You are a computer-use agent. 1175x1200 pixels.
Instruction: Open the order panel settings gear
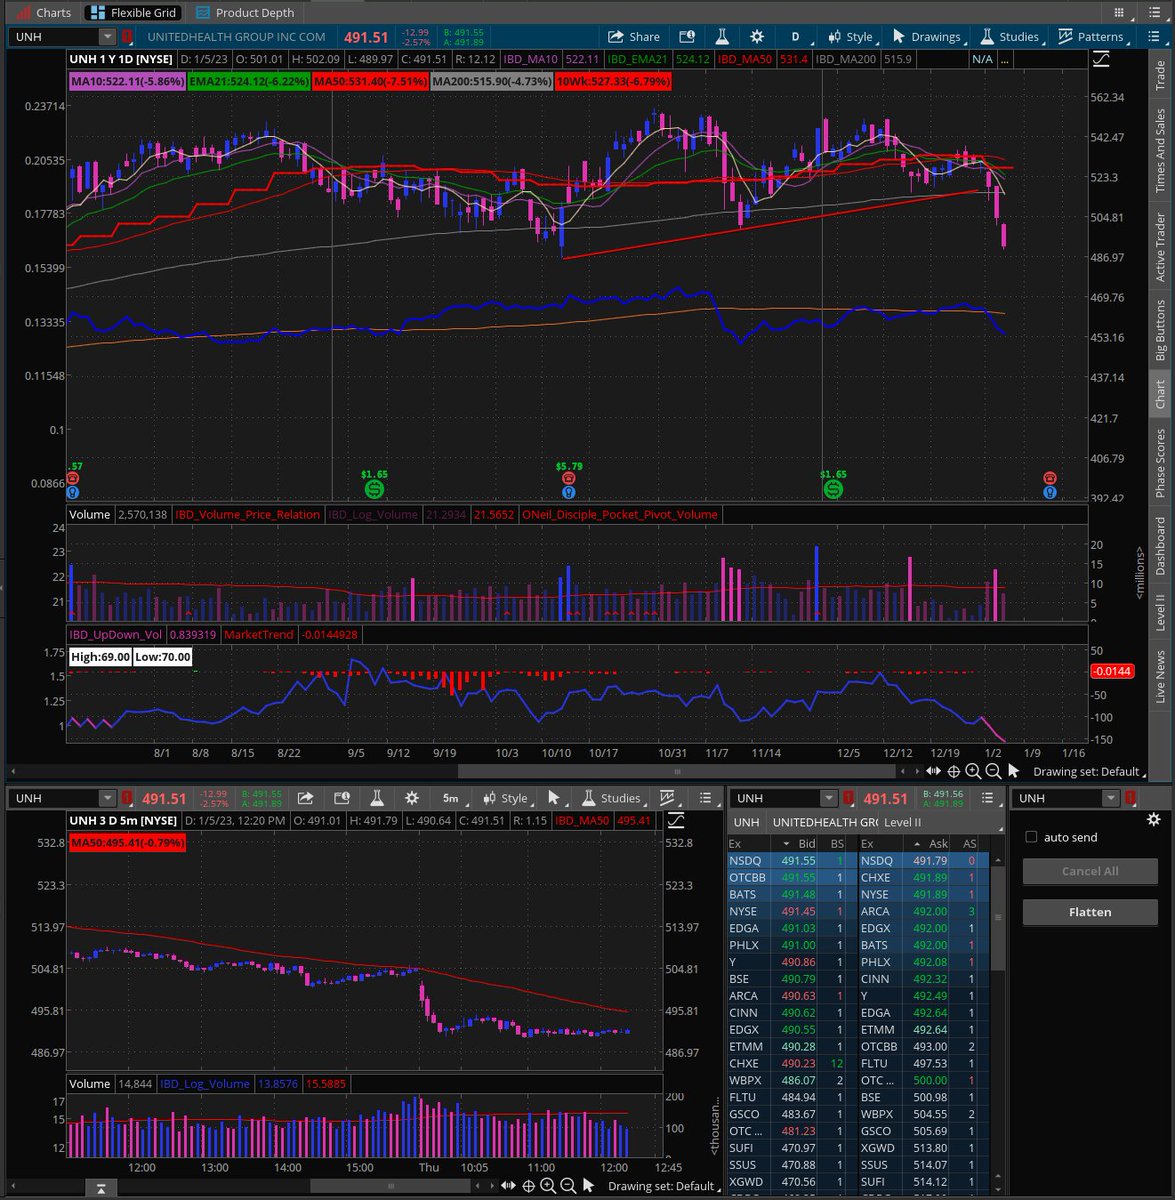[1153, 820]
